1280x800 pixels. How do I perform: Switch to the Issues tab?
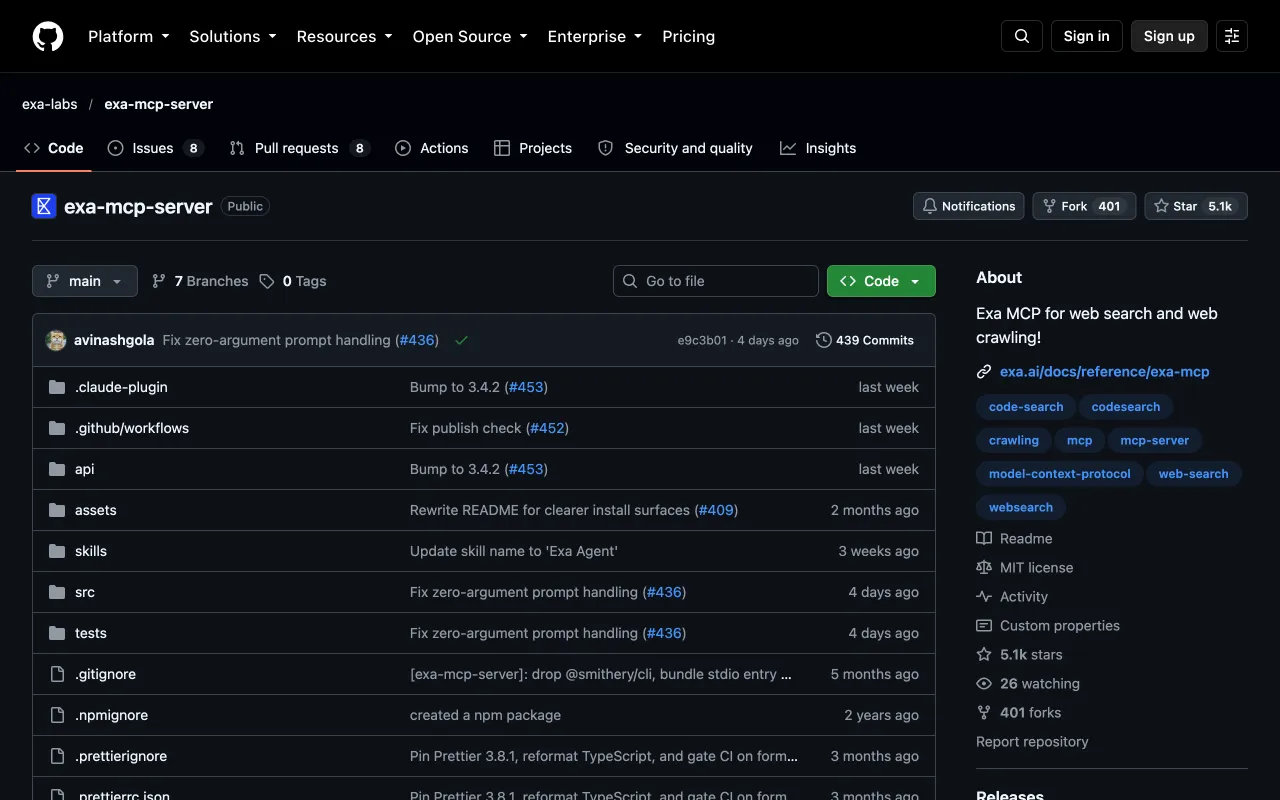(x=155, y=148)
